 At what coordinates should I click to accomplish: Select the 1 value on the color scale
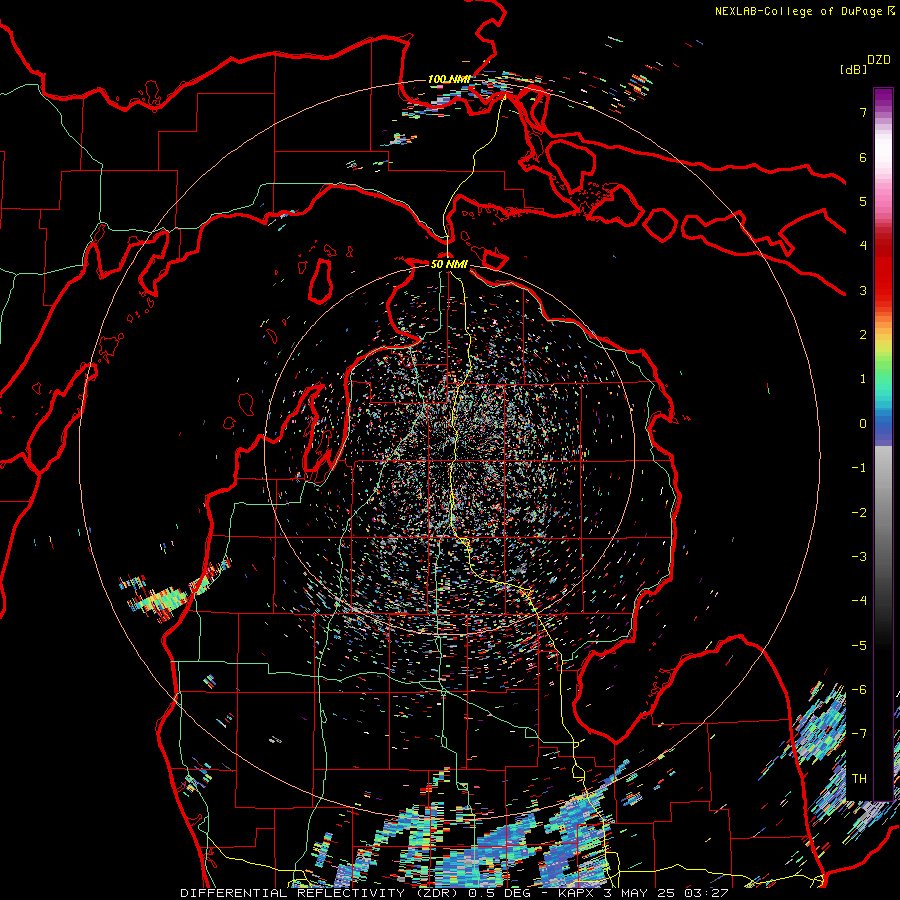(x=863, y=379)
